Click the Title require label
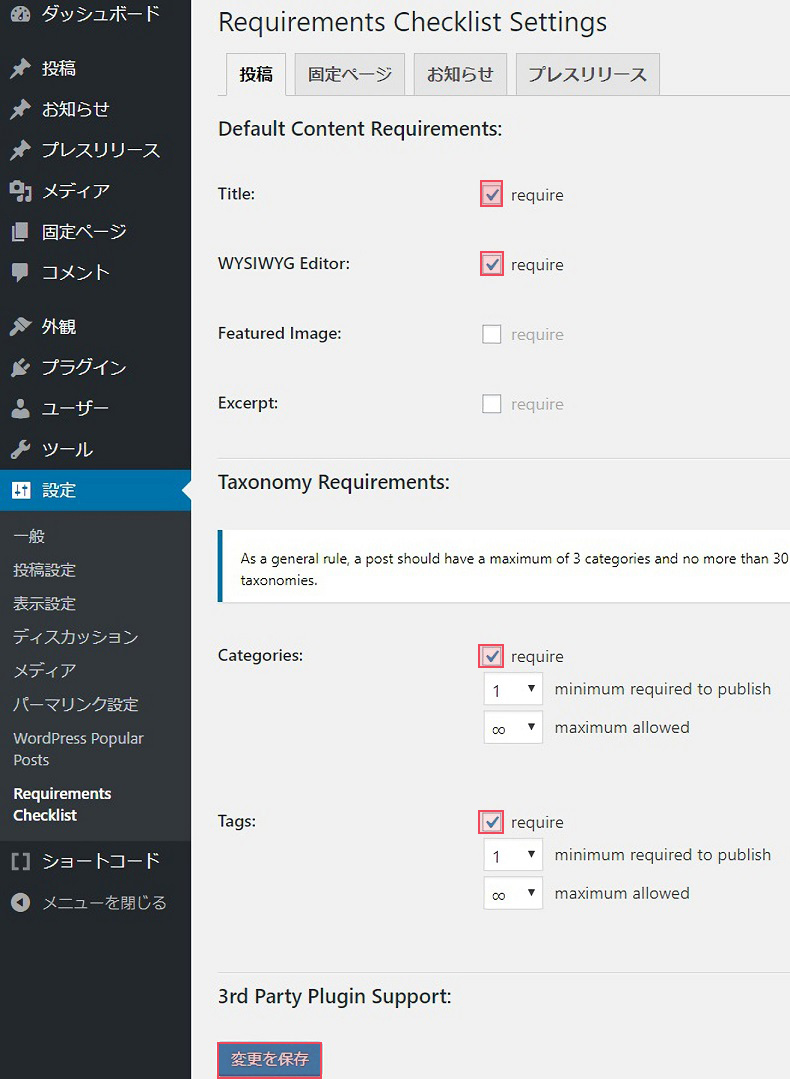The width and height of the screenshot is (790, 1079). coord(537,195)
